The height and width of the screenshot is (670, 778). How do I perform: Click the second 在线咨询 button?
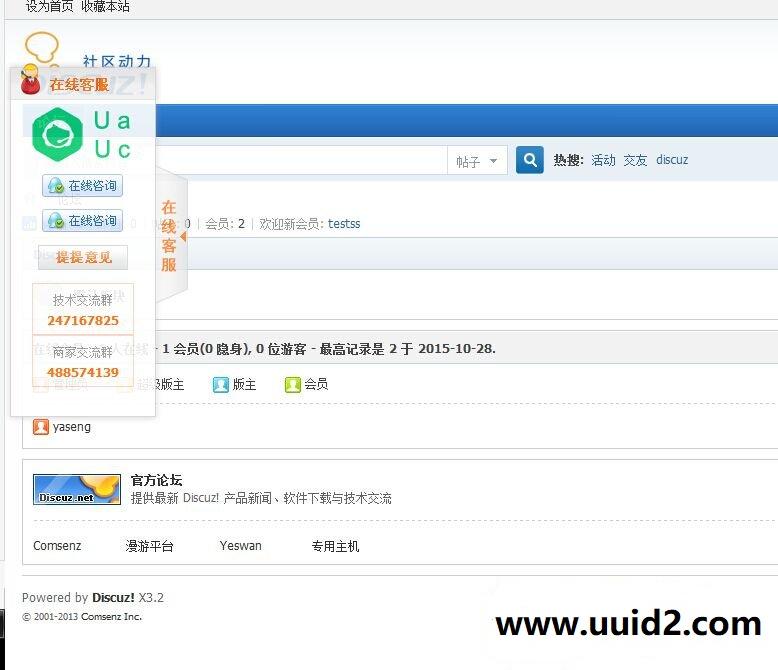pos(82,220)
